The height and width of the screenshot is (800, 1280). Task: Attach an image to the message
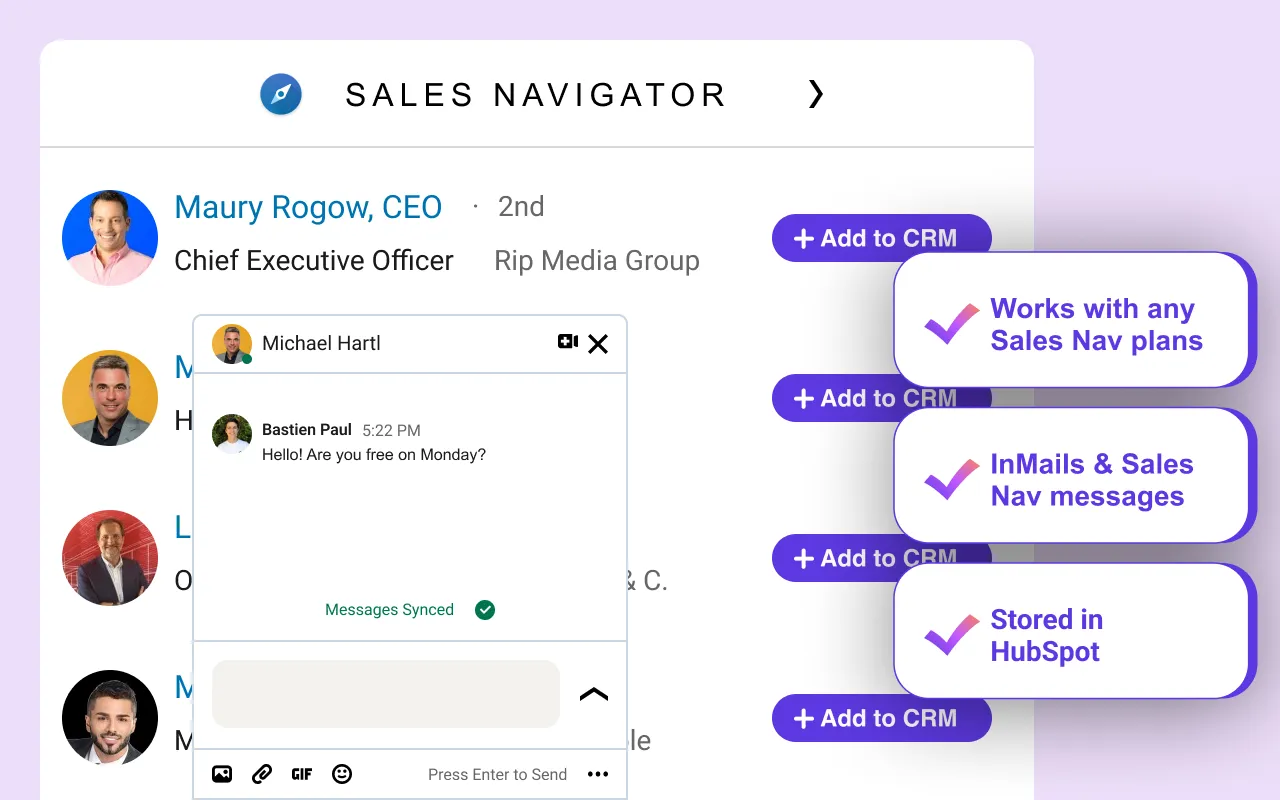pos(222,774)
